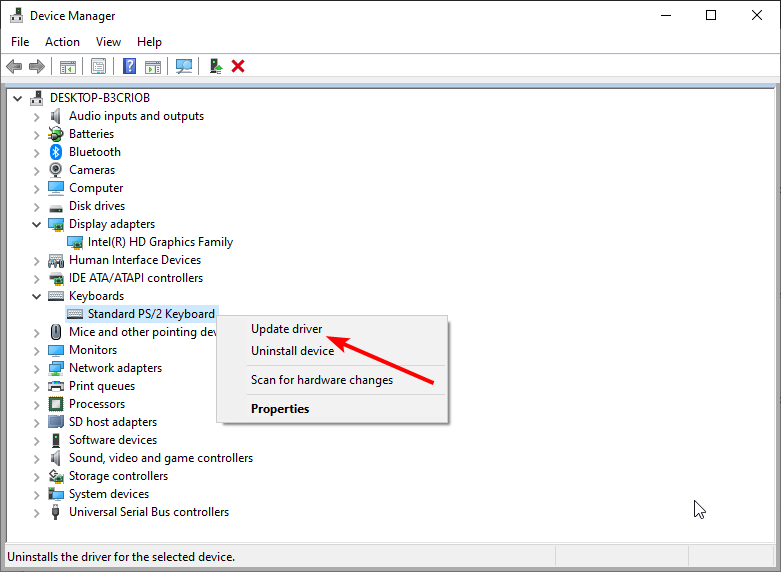Expand the Batteries category chevron
This screenshot has height=572, width=781.
(36, 135)
